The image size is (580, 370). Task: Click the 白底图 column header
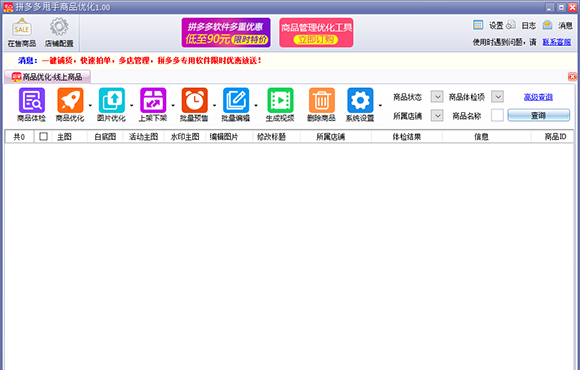(105, 137)
